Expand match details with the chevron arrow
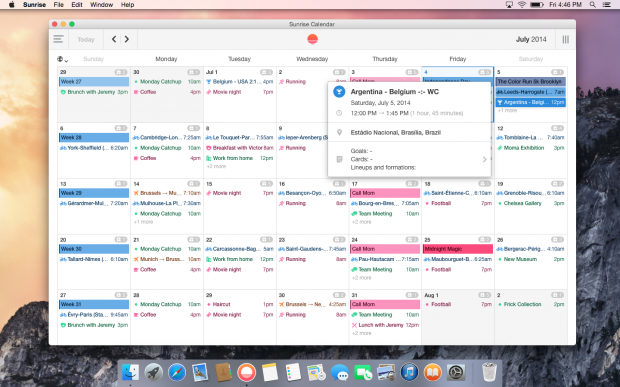Image resolution: width=620 pixels, height=387 pixels. pyautogui.click(x=484, y=159)
